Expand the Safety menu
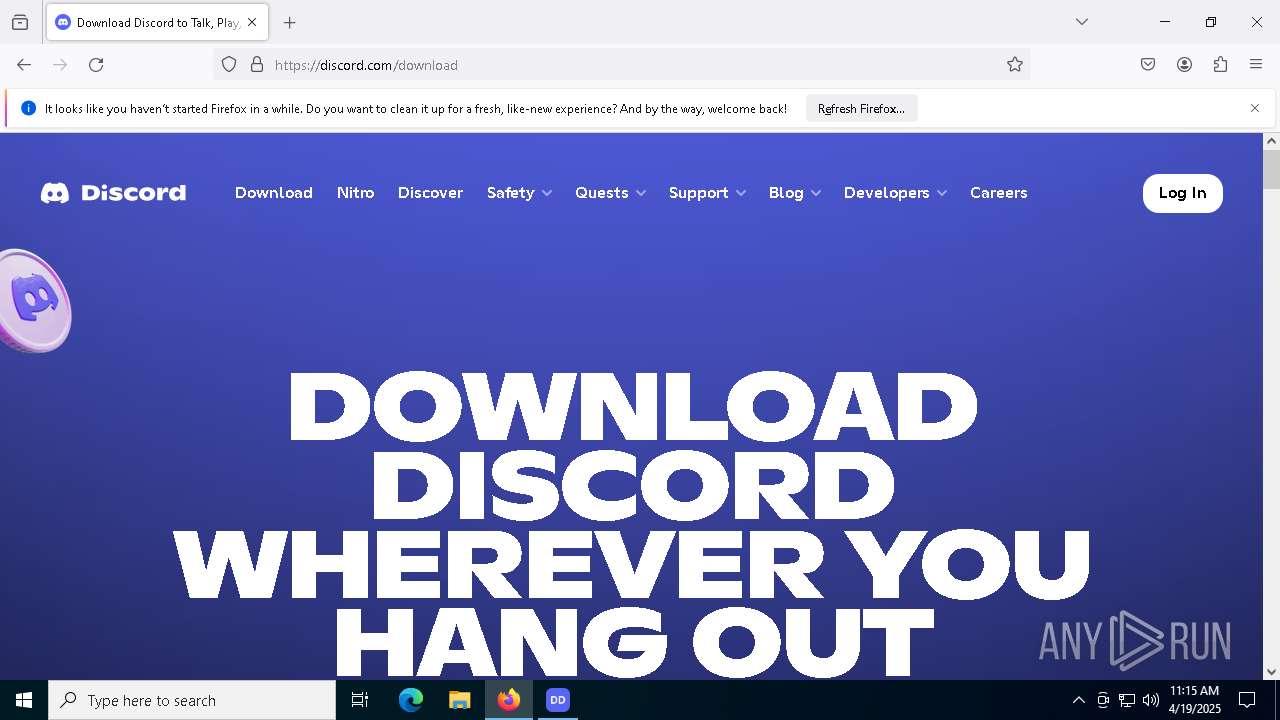The image size is (1280, 720). point(519,193)
